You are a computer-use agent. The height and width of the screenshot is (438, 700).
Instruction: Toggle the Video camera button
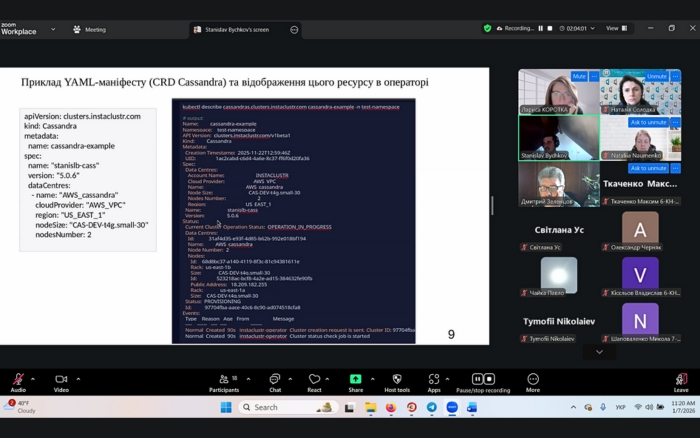[x=61, y=381]
